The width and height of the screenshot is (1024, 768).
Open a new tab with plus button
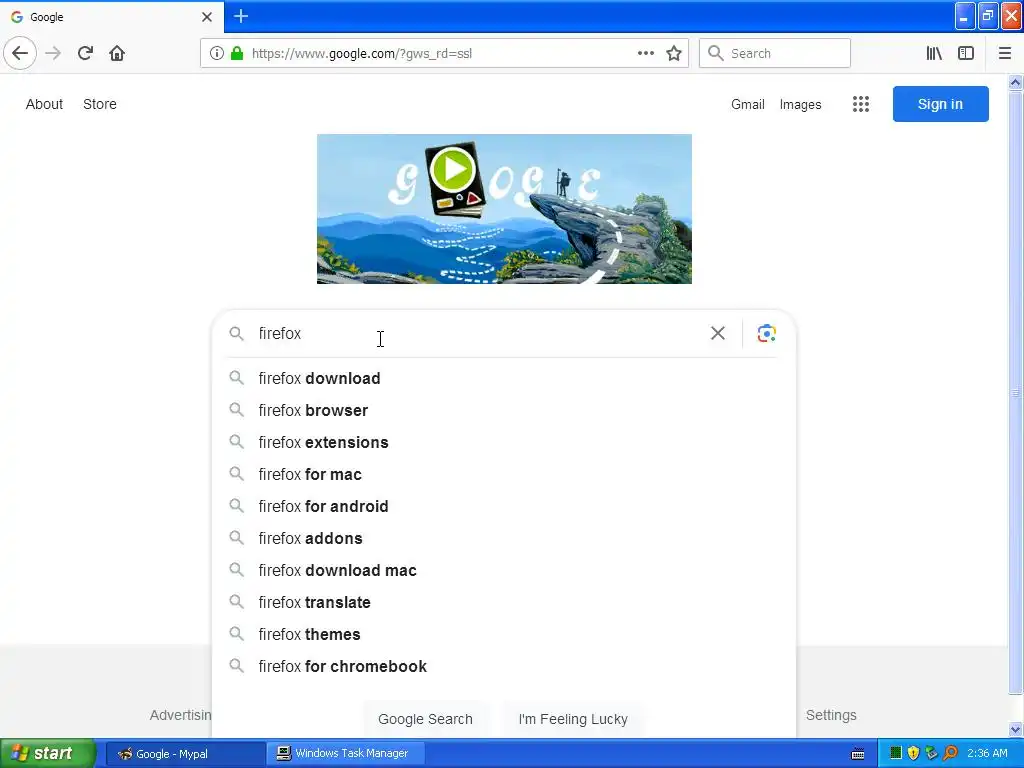pos(240,16)
